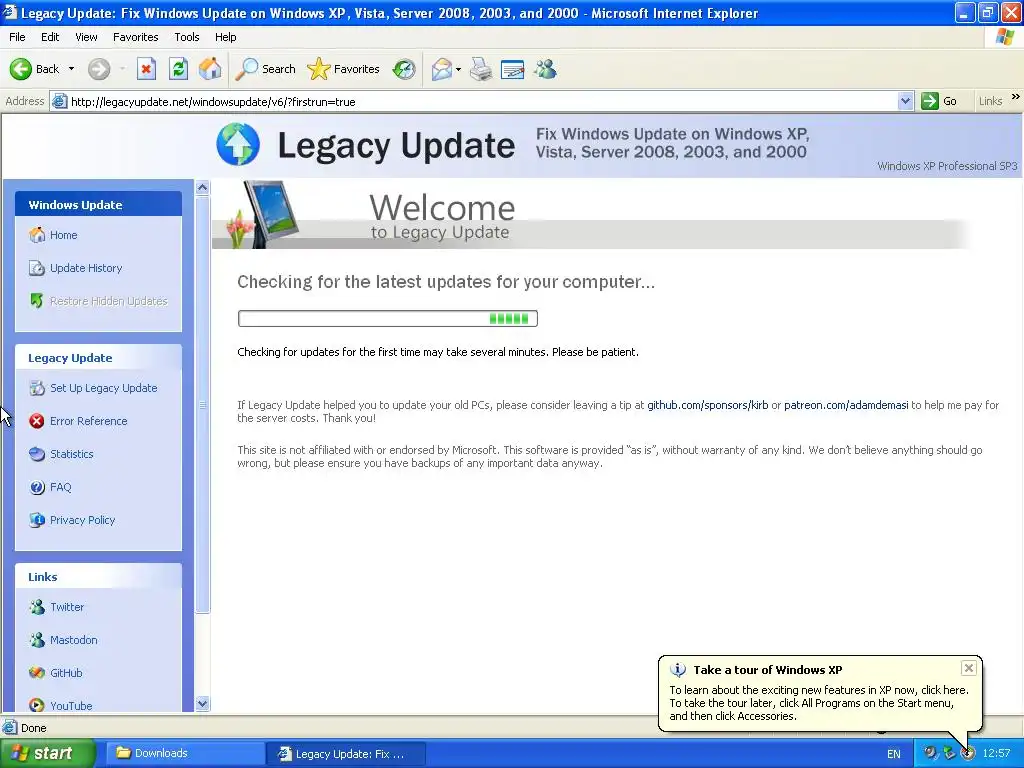Open the Privacy Policy sidebar link
Viewport: 1024px width, 768px height.
pos(82,520)
